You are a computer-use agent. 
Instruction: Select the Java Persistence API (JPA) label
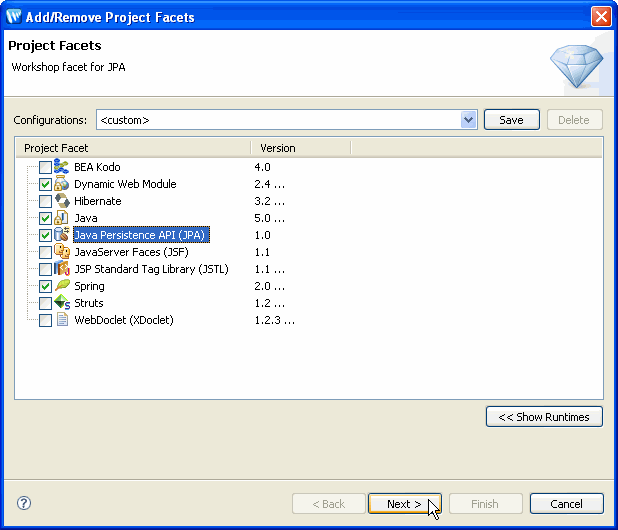click(141, 235)
